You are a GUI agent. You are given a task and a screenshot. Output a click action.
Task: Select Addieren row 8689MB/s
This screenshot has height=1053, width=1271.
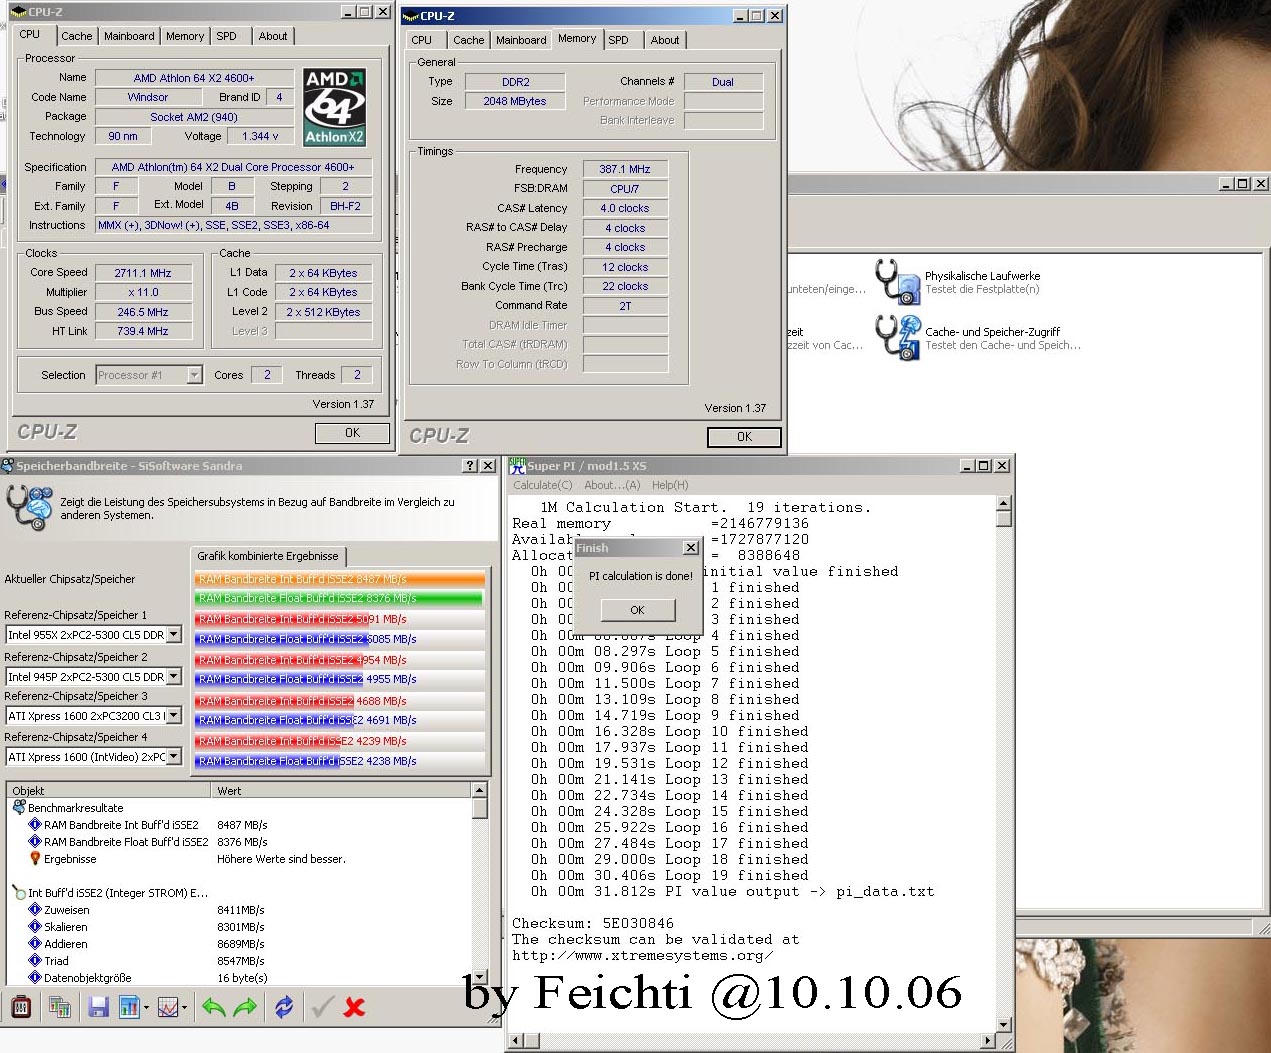[240, 944]
